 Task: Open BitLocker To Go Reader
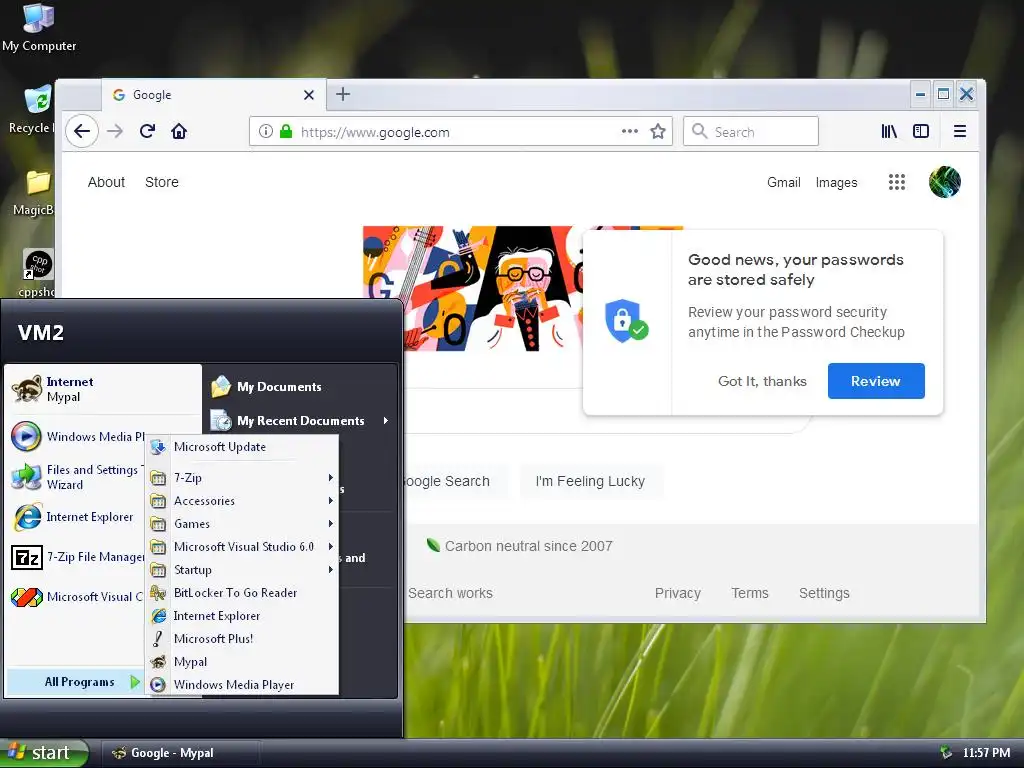pos(242,592)
